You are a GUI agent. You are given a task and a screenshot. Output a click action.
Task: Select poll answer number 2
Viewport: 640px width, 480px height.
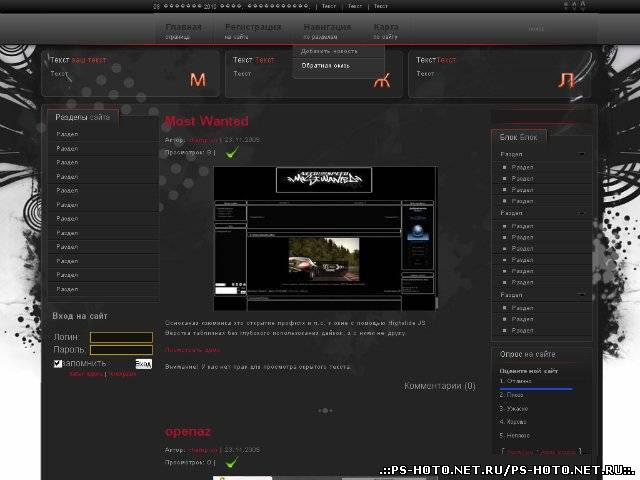click(x=511, y=395)
